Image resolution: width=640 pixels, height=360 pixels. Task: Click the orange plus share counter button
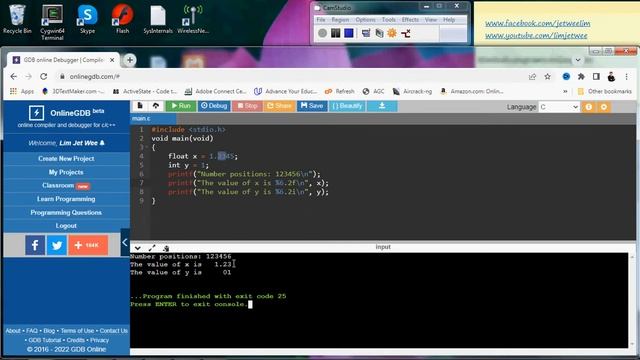[88, 245]
